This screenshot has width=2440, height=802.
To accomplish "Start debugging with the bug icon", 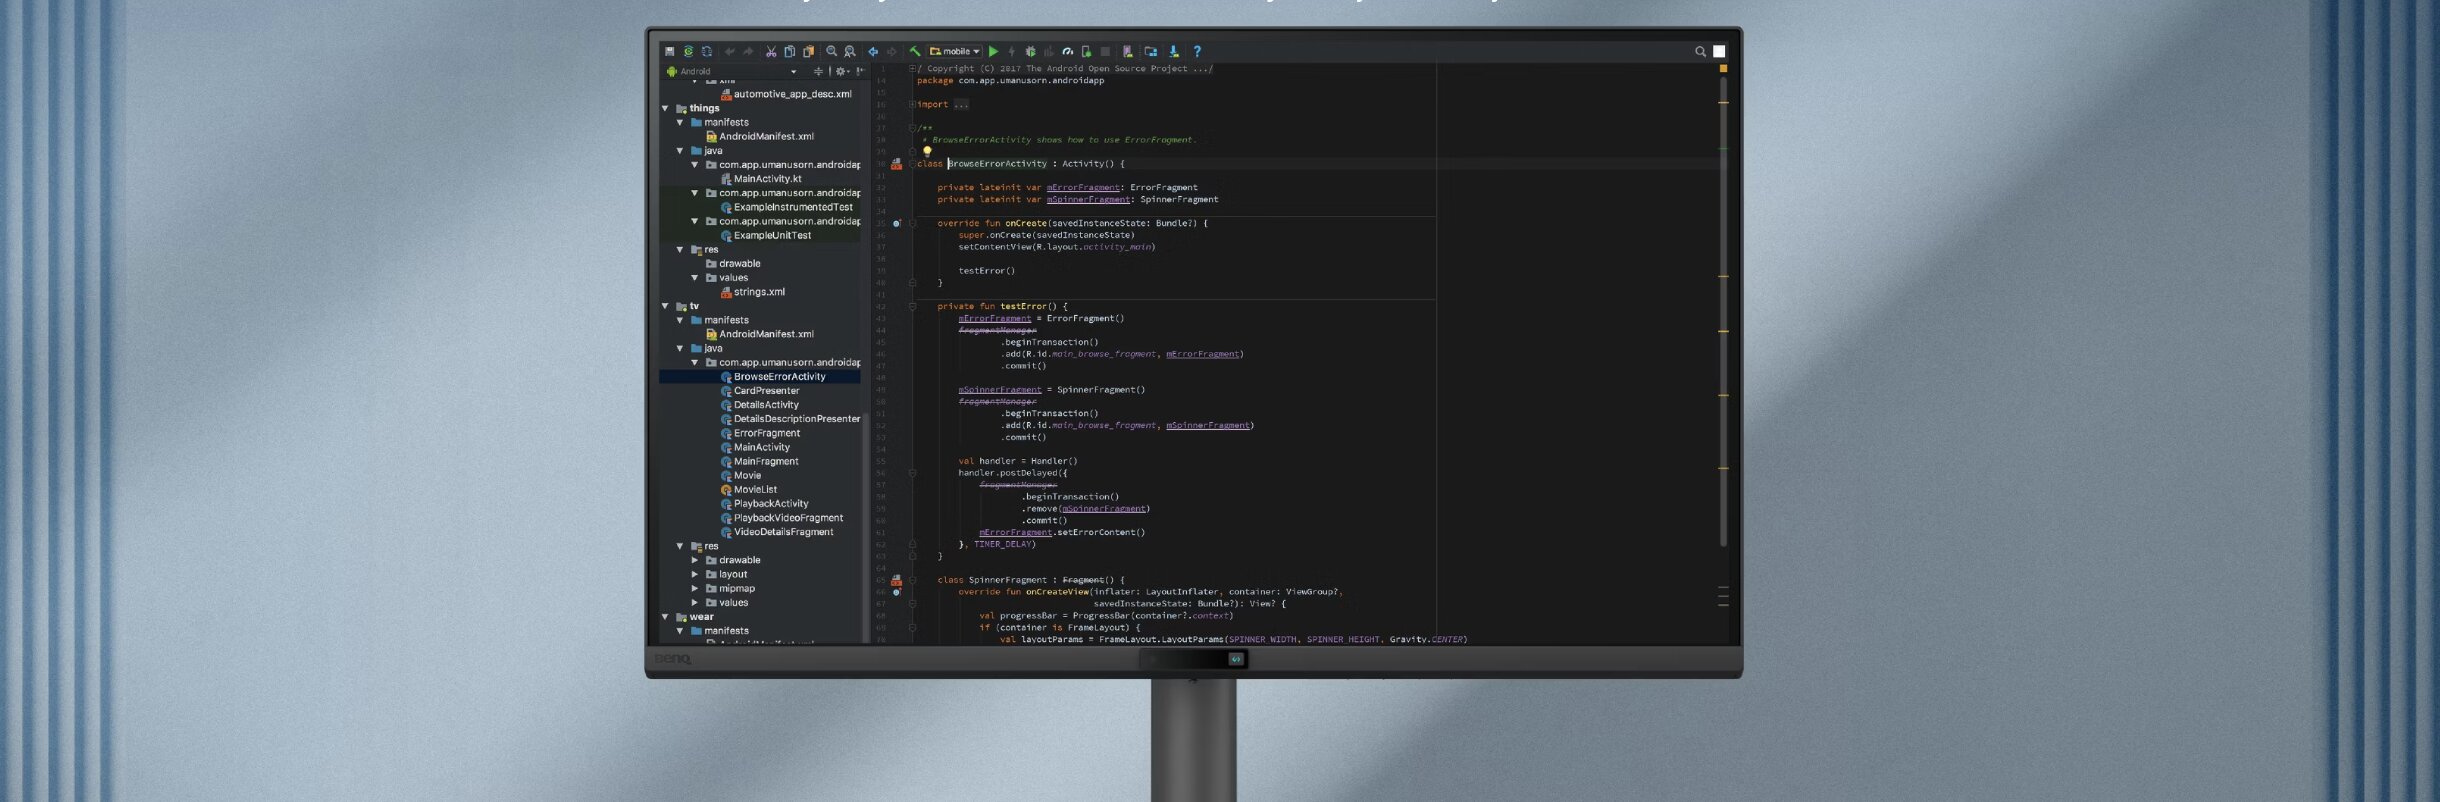I will point(1030,51).
